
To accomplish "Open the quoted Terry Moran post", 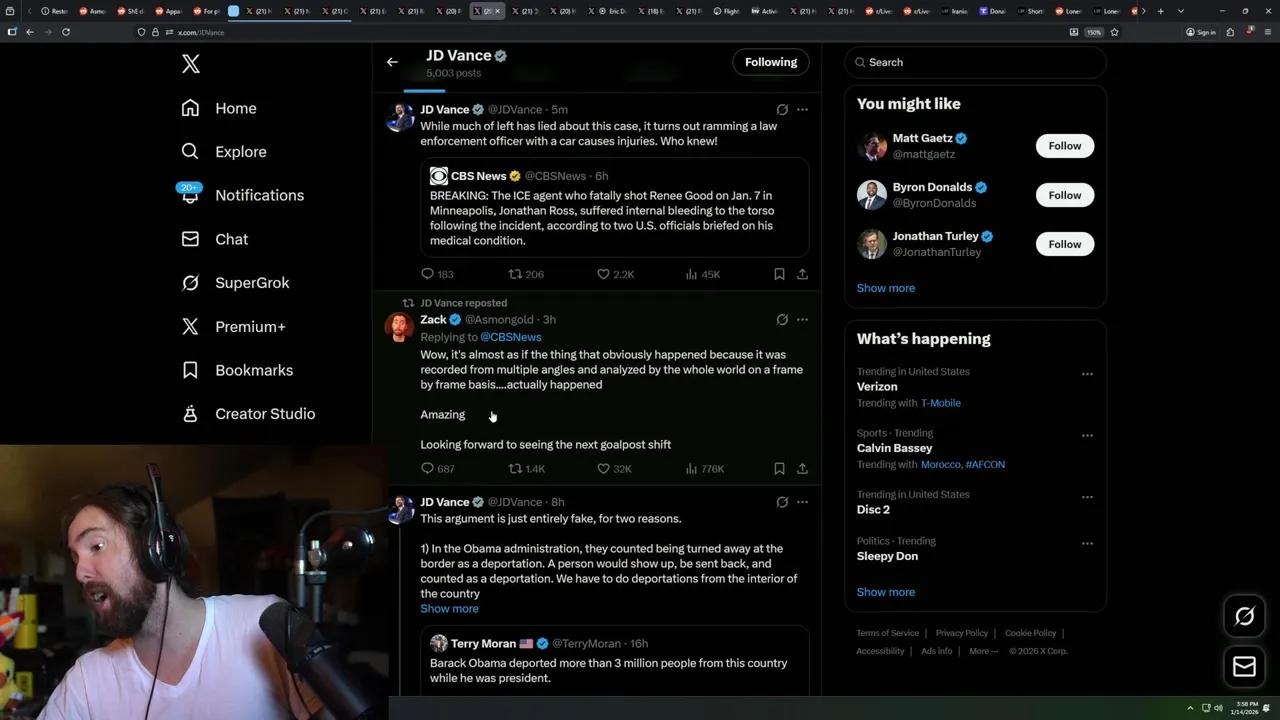I will 614,662.
